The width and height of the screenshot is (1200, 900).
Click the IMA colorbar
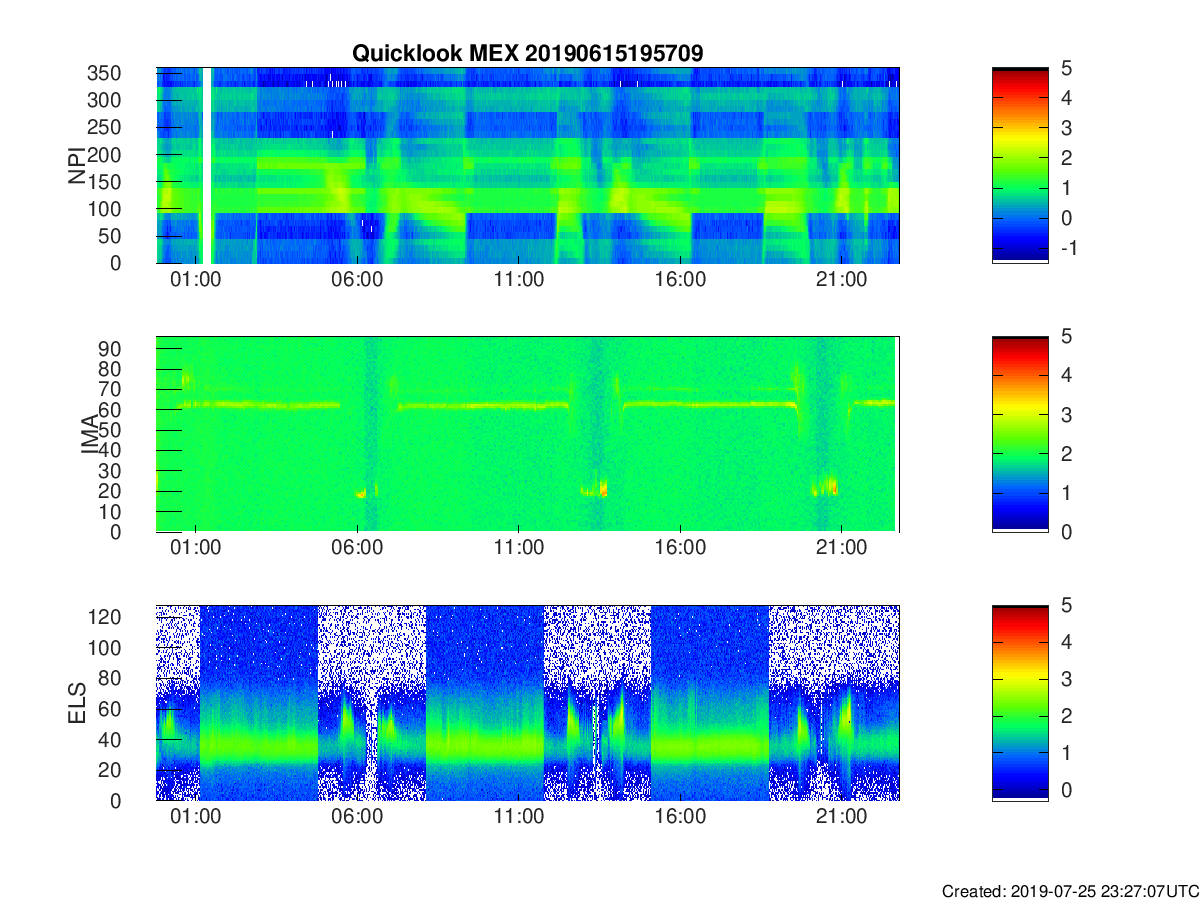click(x=1020, y=434)
